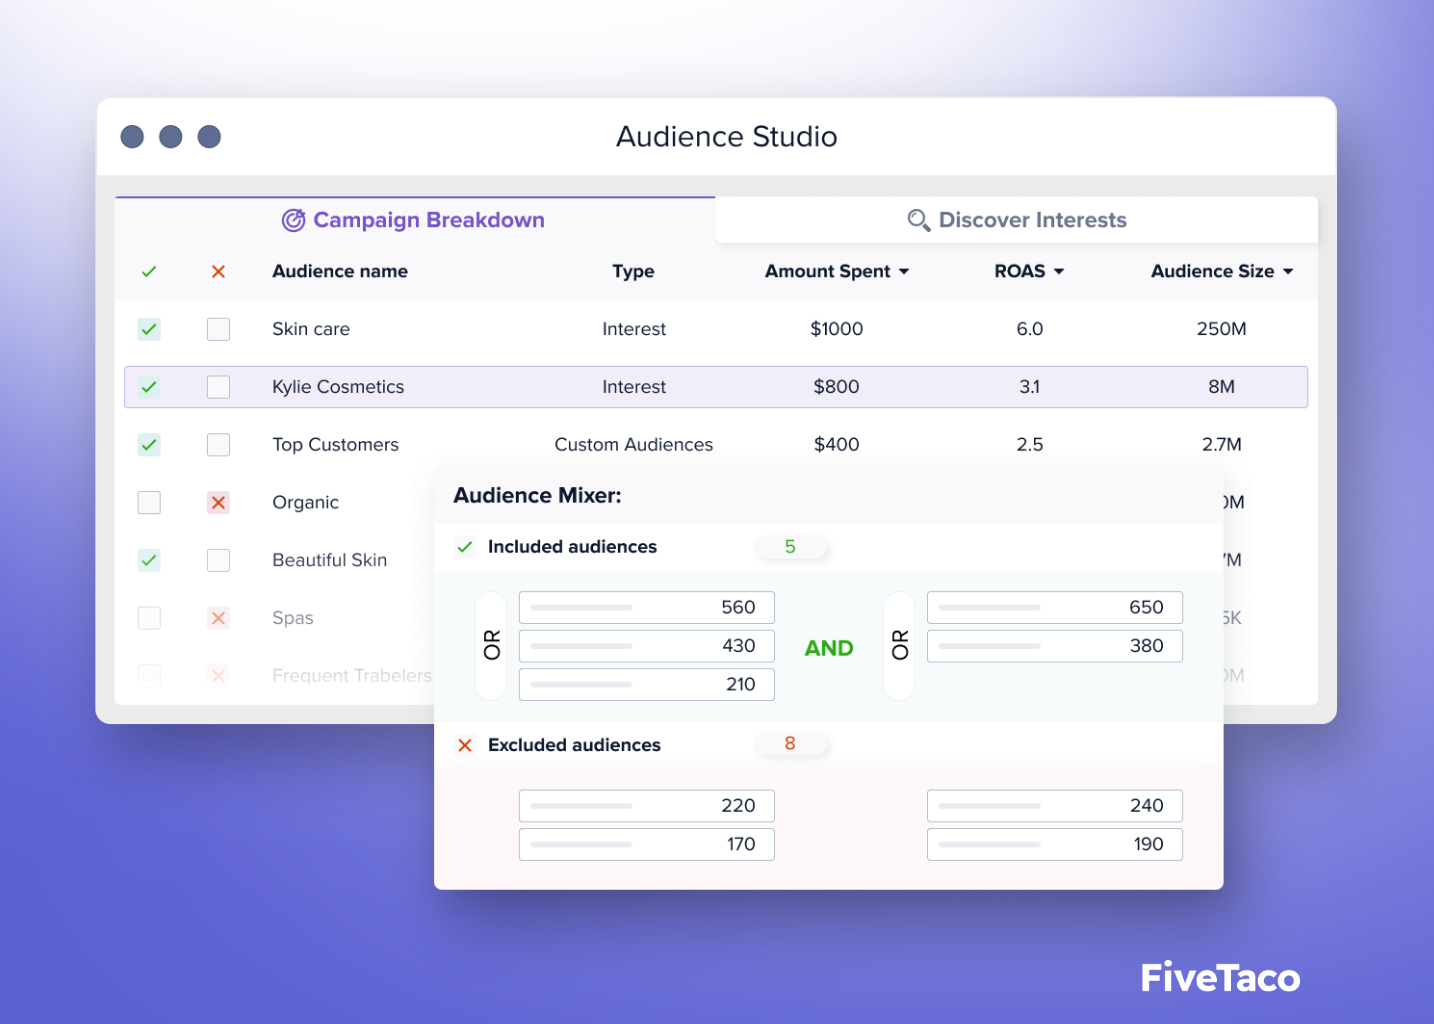This screenshot has height=1024, width=1434.
Task: Switch to Discover Interests tab
Action: [x=1016, y=220]
